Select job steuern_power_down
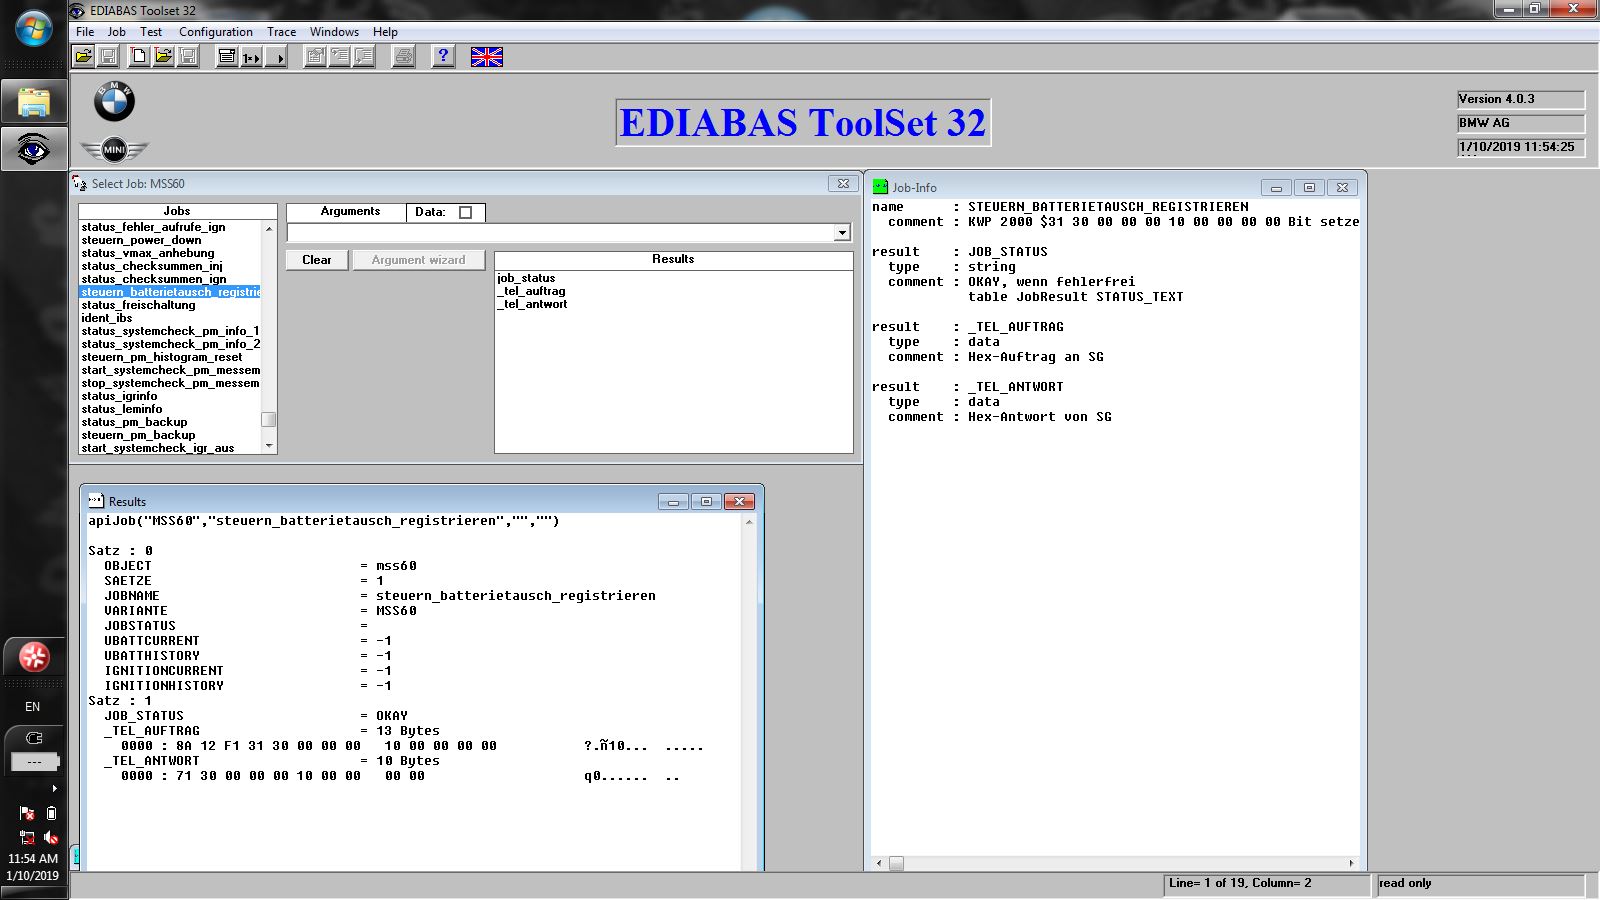1600x900 pixels. [x=141, y=240]
